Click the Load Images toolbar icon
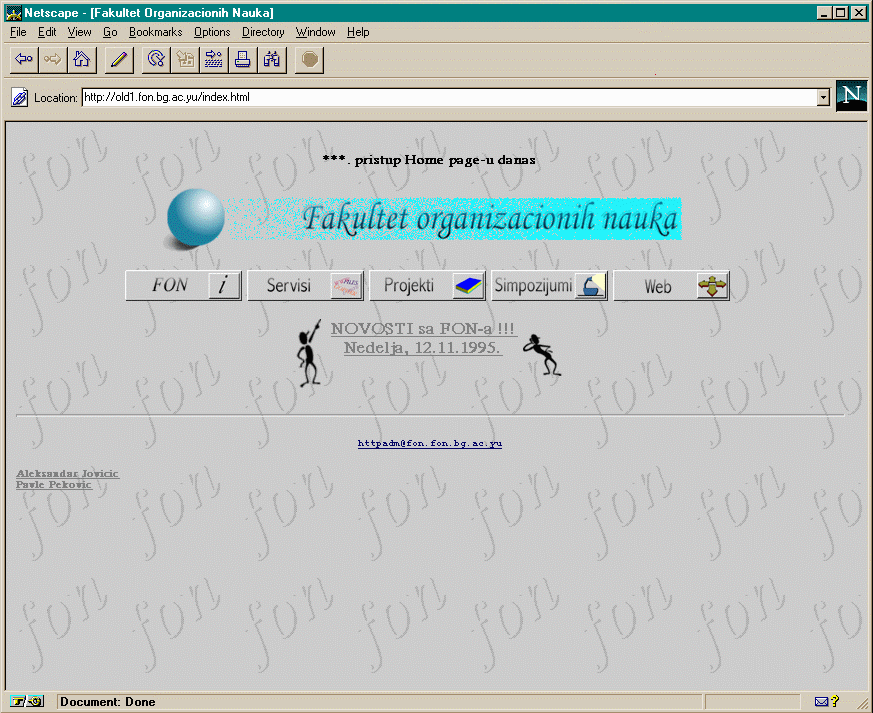The height and width of the screenshot is (713, 873). point(185,60)
